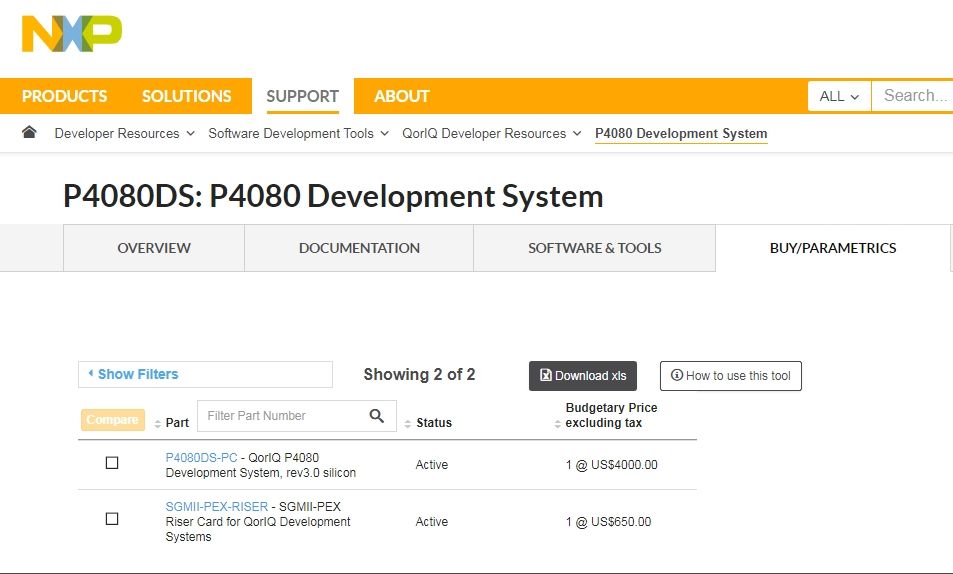The height and width of the screenshot is (574, 953).
Task: Expand the Show Filters panel
Action: 205,375
